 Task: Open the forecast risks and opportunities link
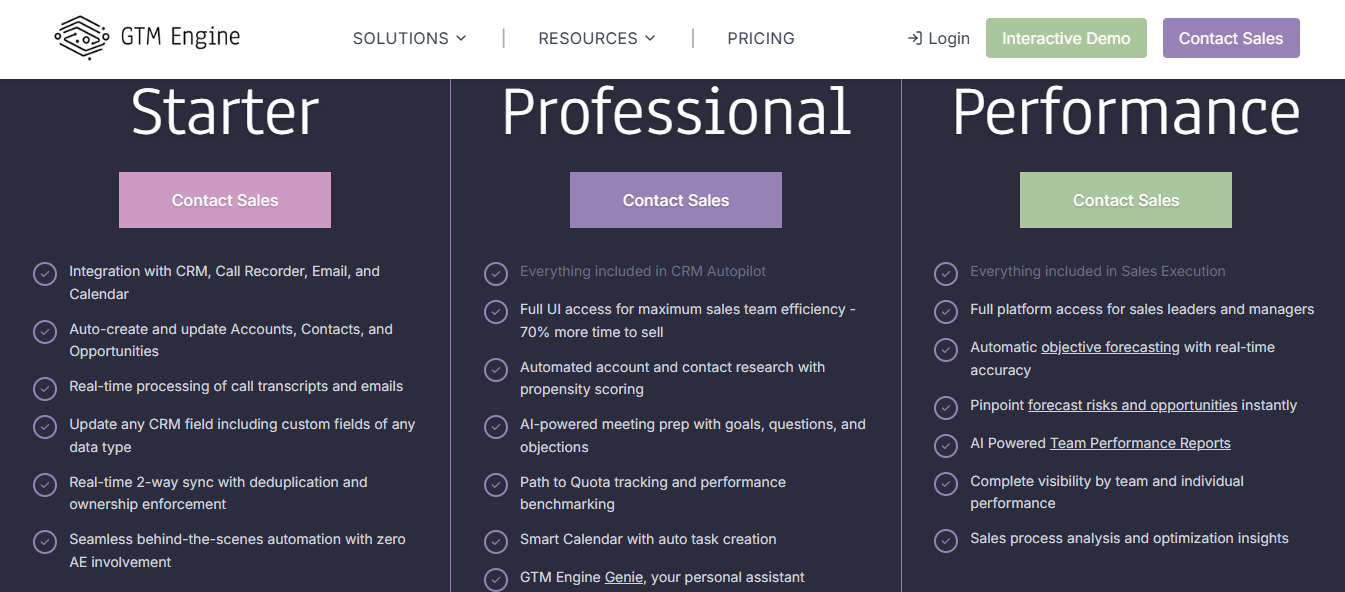click(x=1133, y=405)
